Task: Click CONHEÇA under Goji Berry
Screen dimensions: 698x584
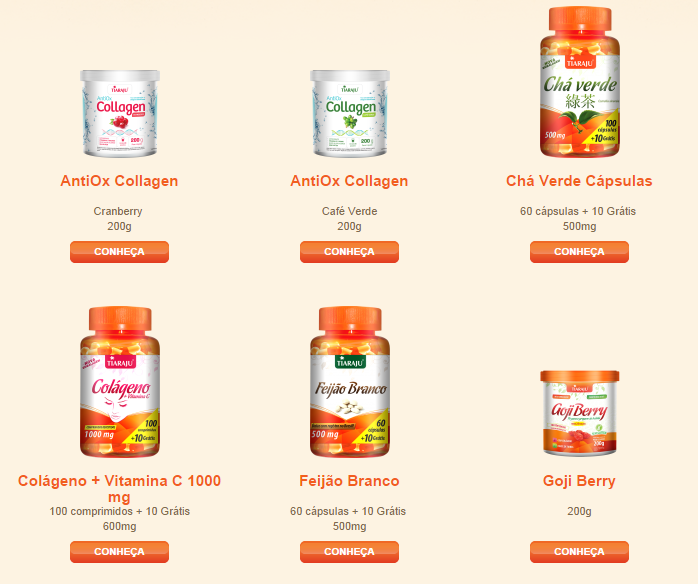Action: (x=579, y=552)
